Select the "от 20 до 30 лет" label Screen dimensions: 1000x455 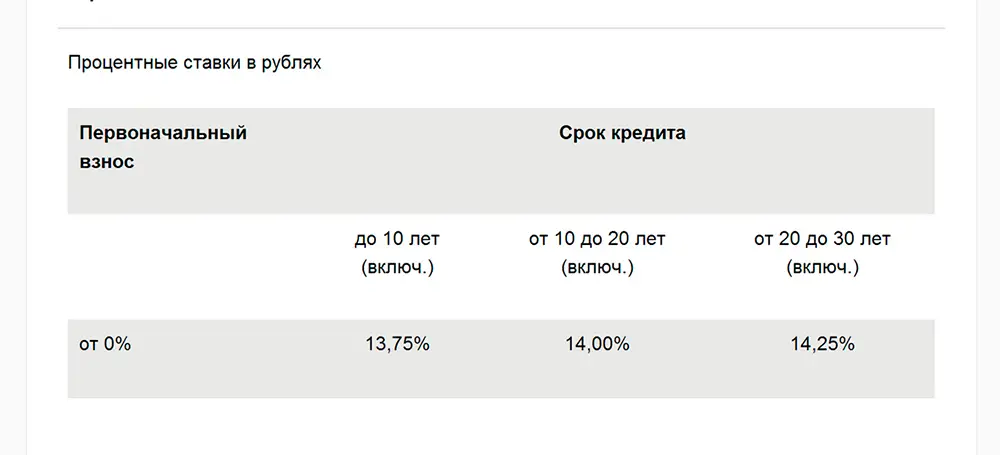point(822,239)
